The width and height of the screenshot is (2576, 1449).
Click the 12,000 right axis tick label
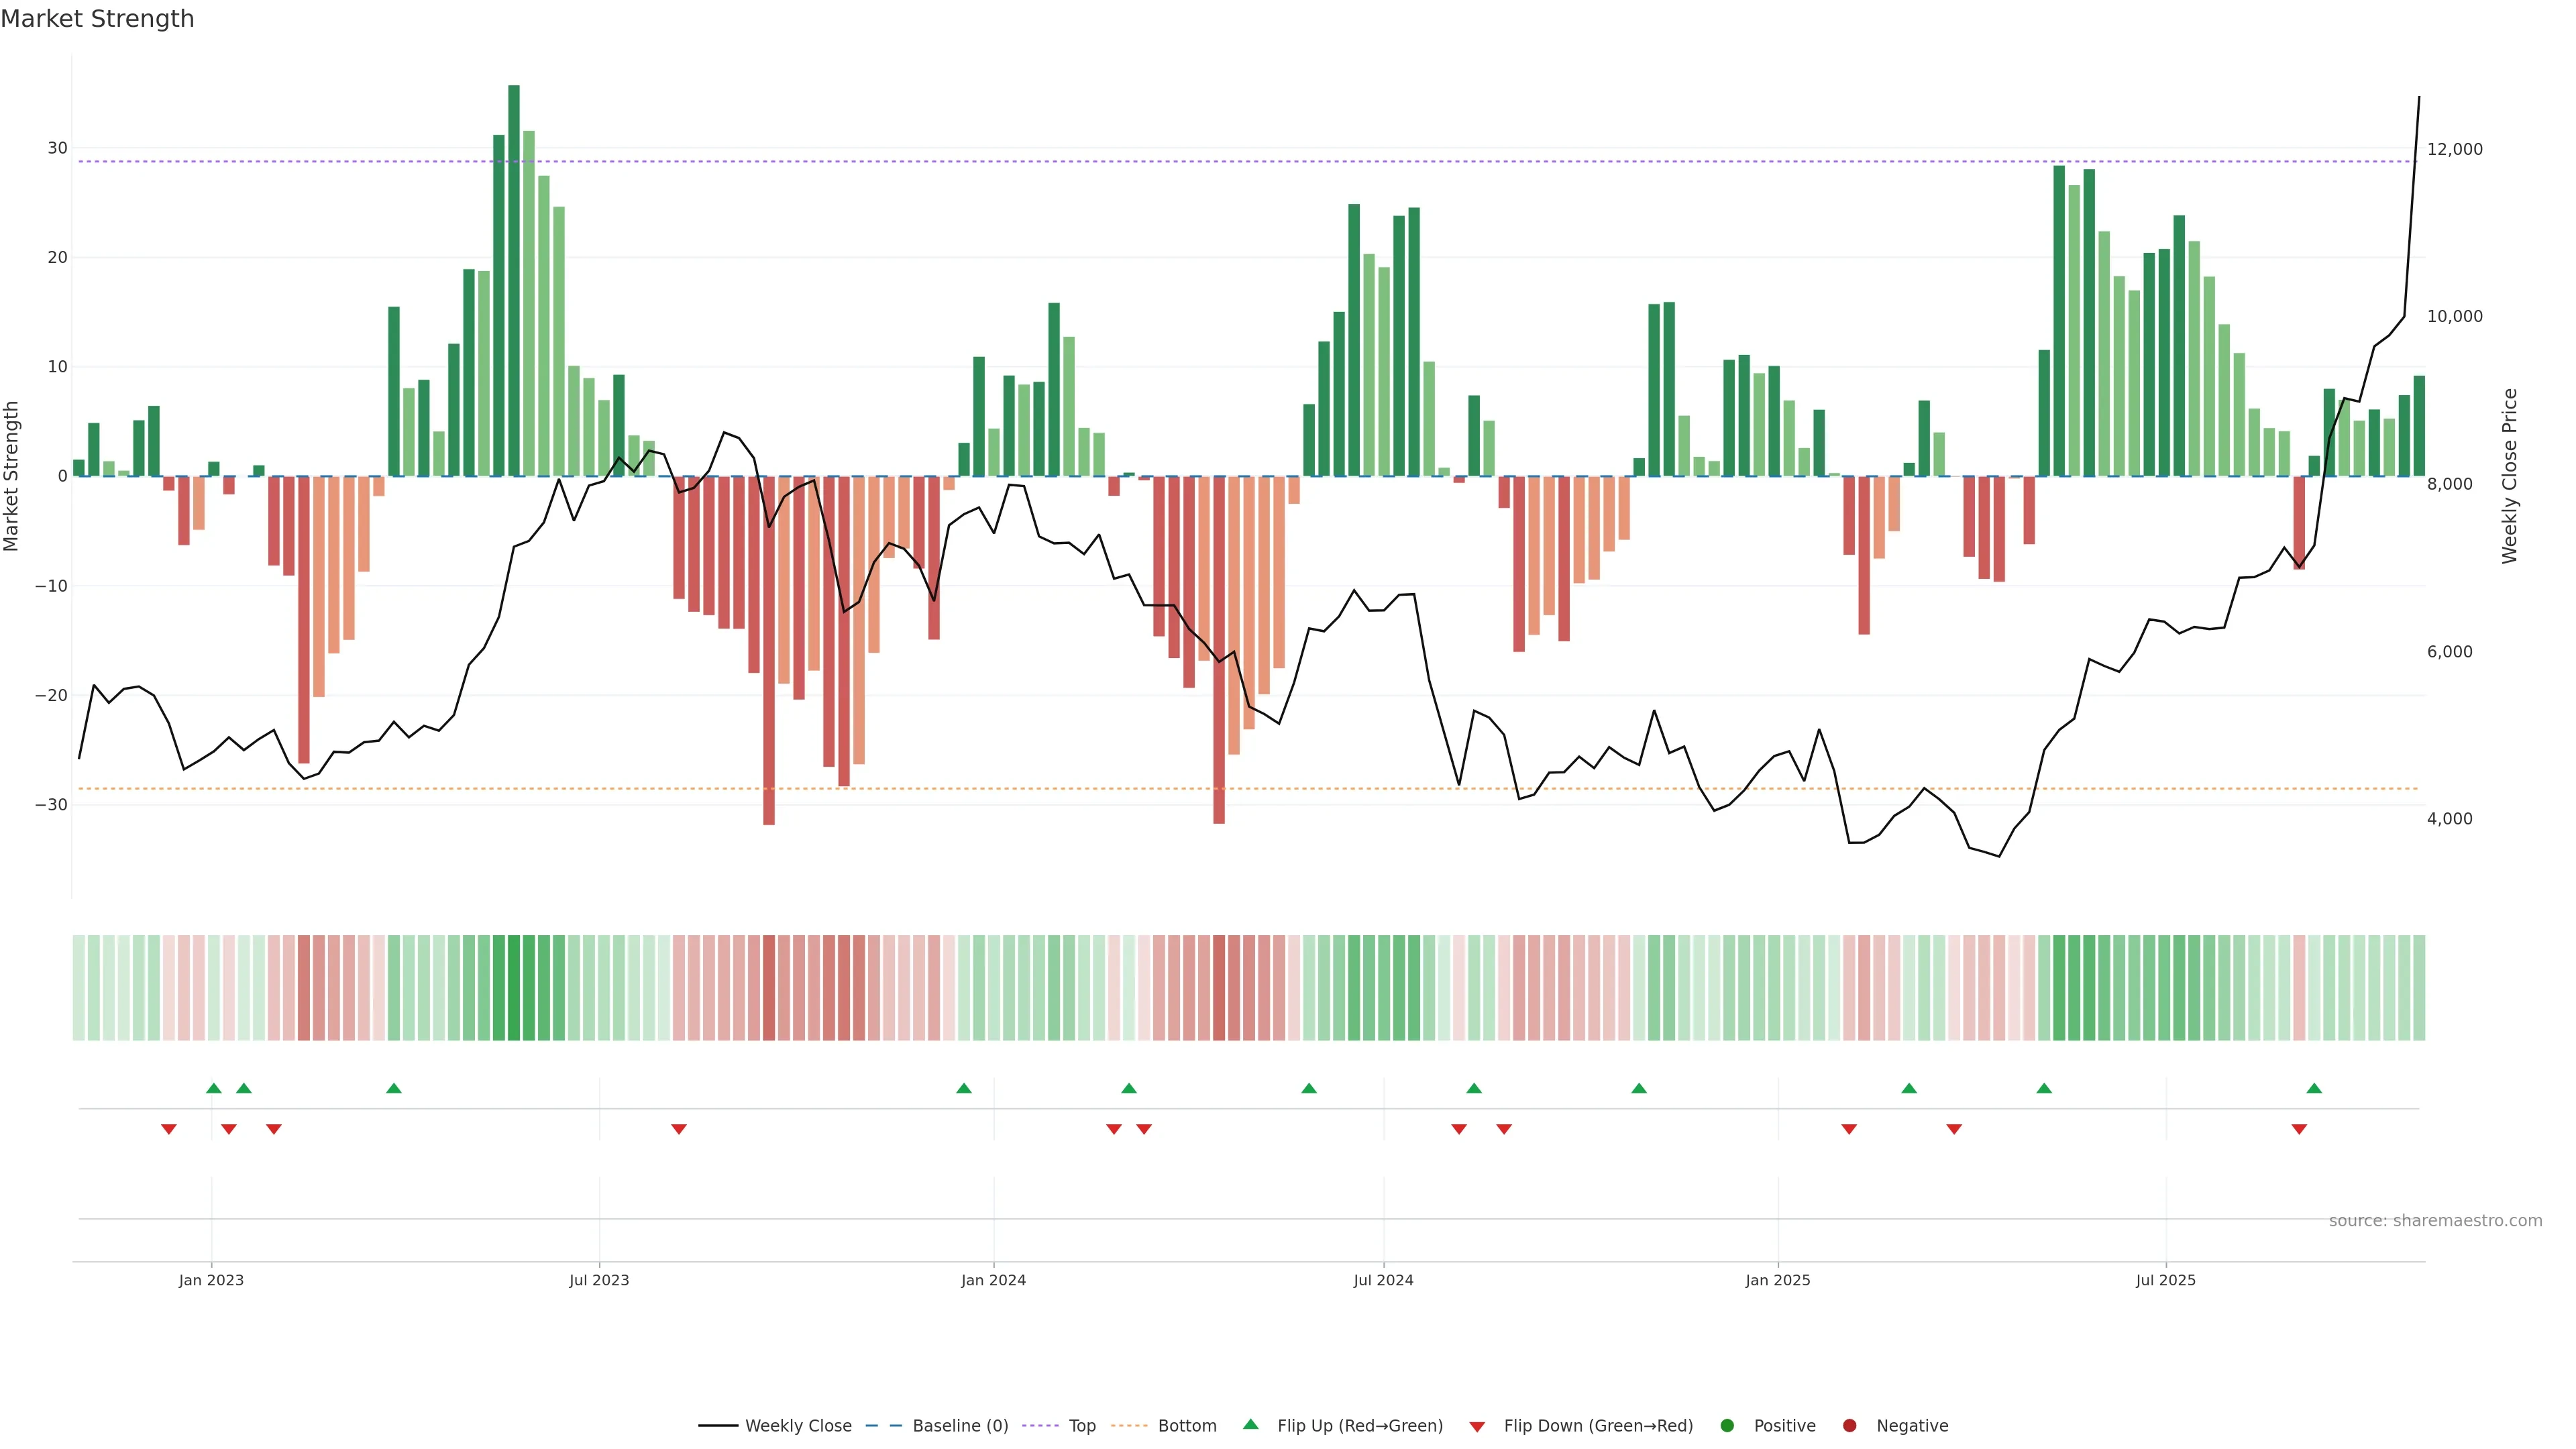click(2454, 149)
